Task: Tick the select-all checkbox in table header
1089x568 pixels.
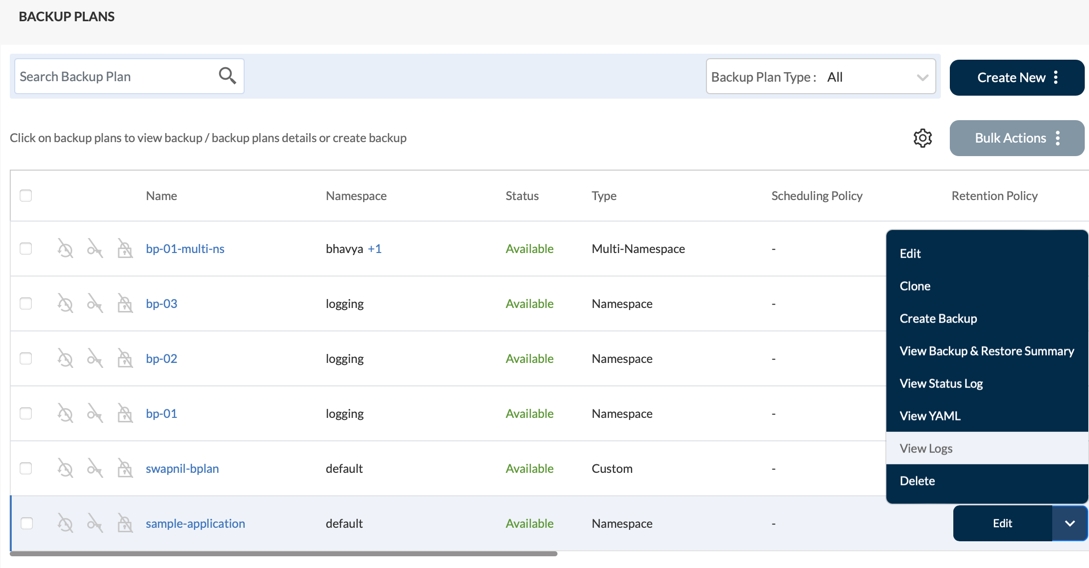Action: [26, 196]
